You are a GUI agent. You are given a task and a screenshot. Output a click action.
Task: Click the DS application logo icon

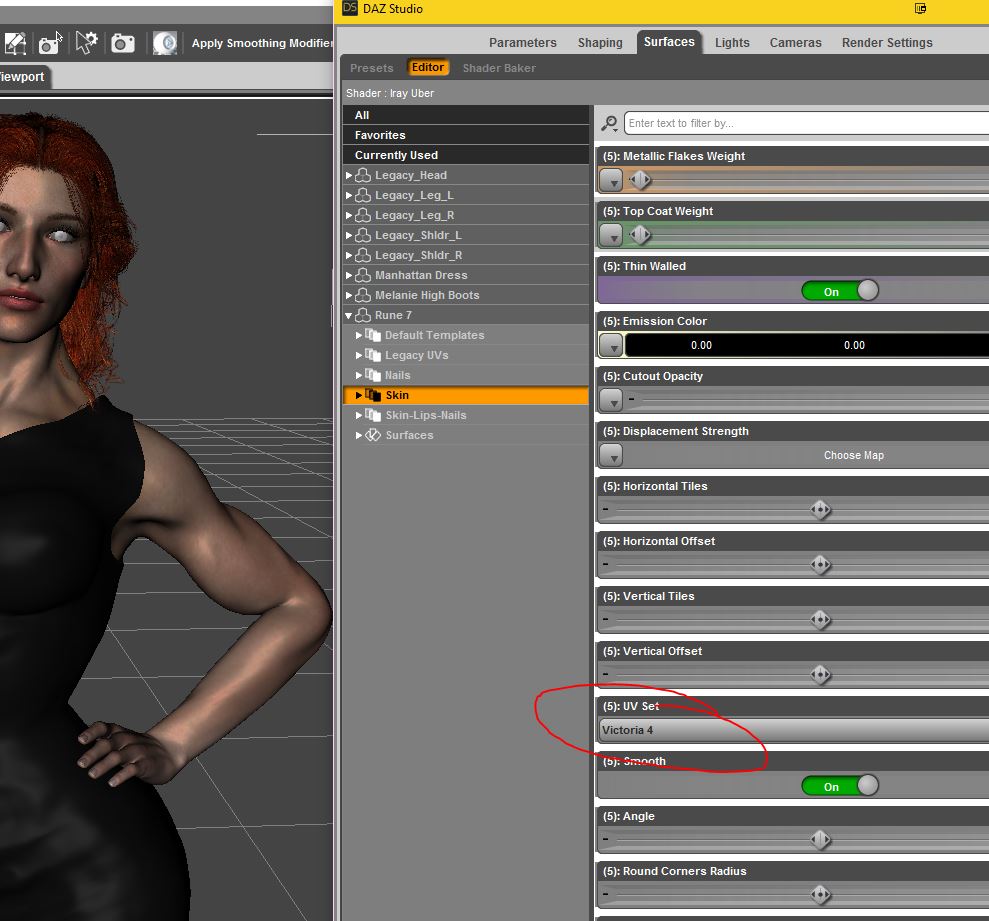point(349,8)
